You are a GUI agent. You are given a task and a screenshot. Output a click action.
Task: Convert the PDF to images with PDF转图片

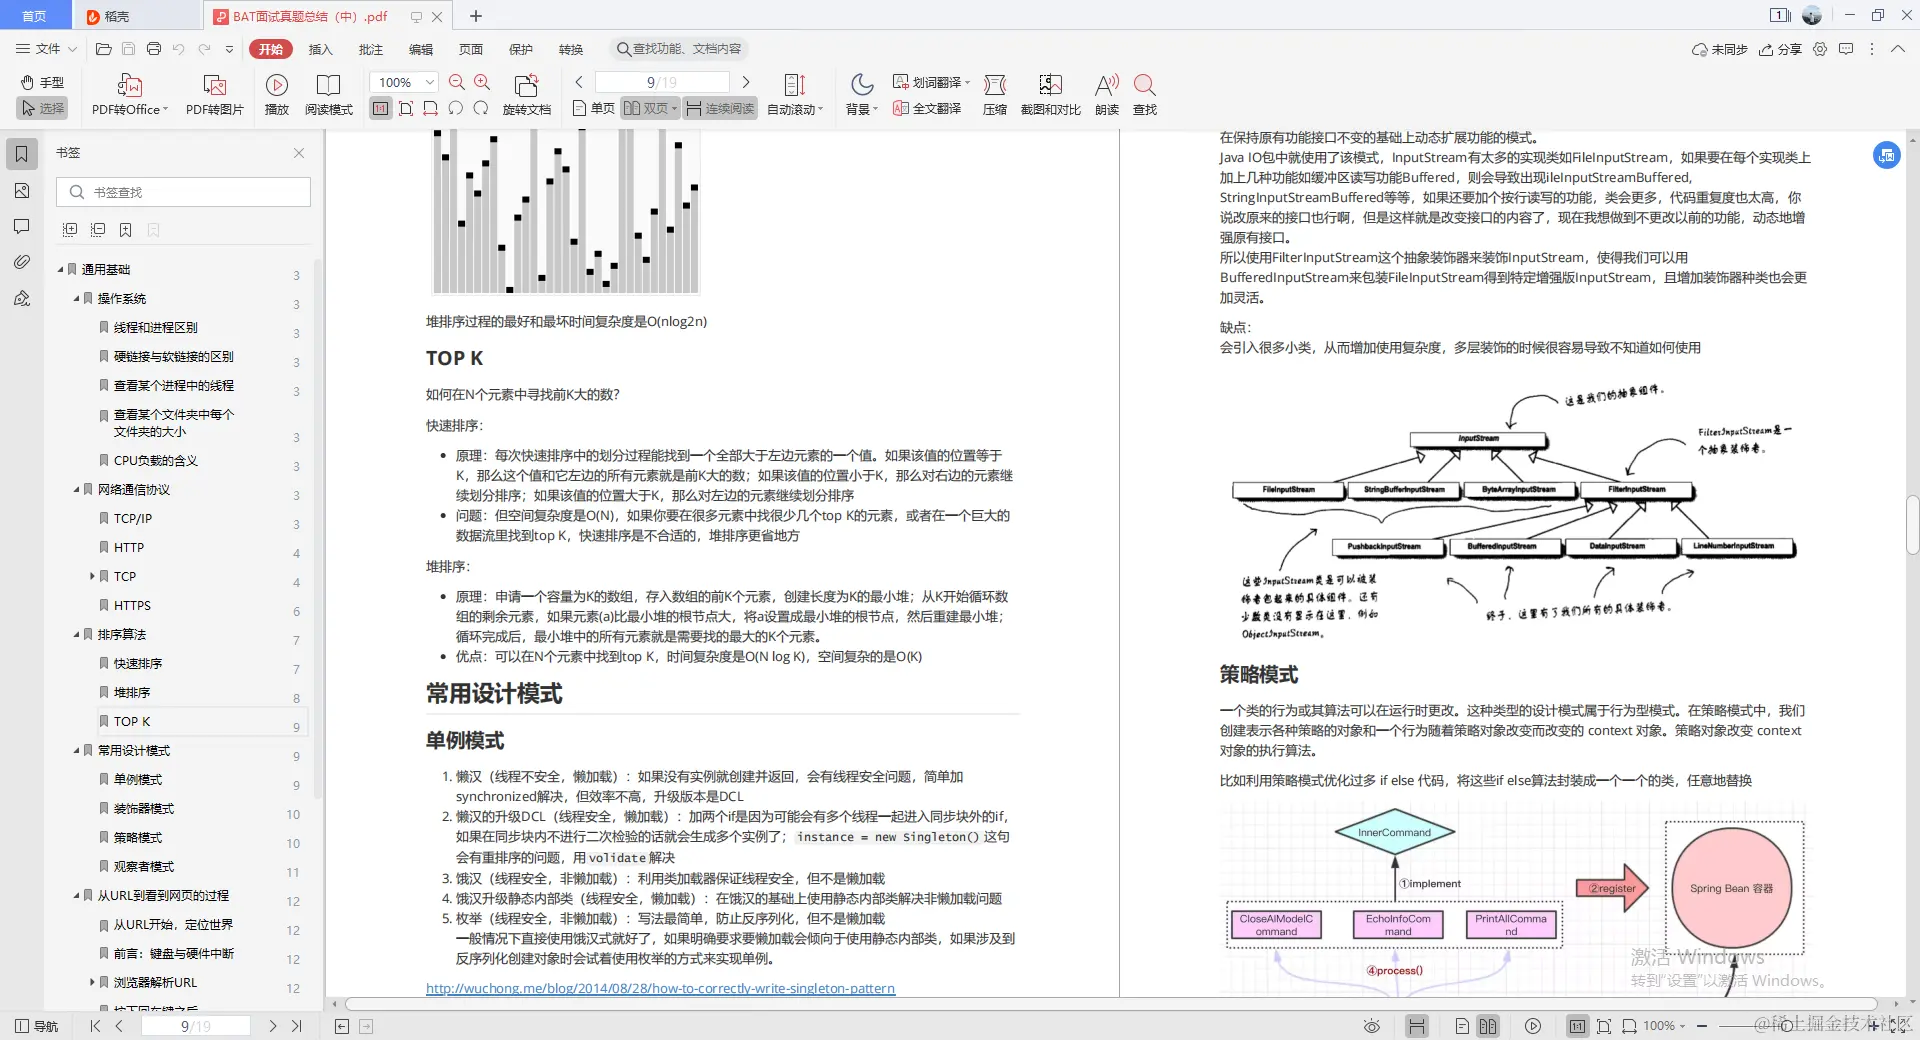[x=214, y=95]
